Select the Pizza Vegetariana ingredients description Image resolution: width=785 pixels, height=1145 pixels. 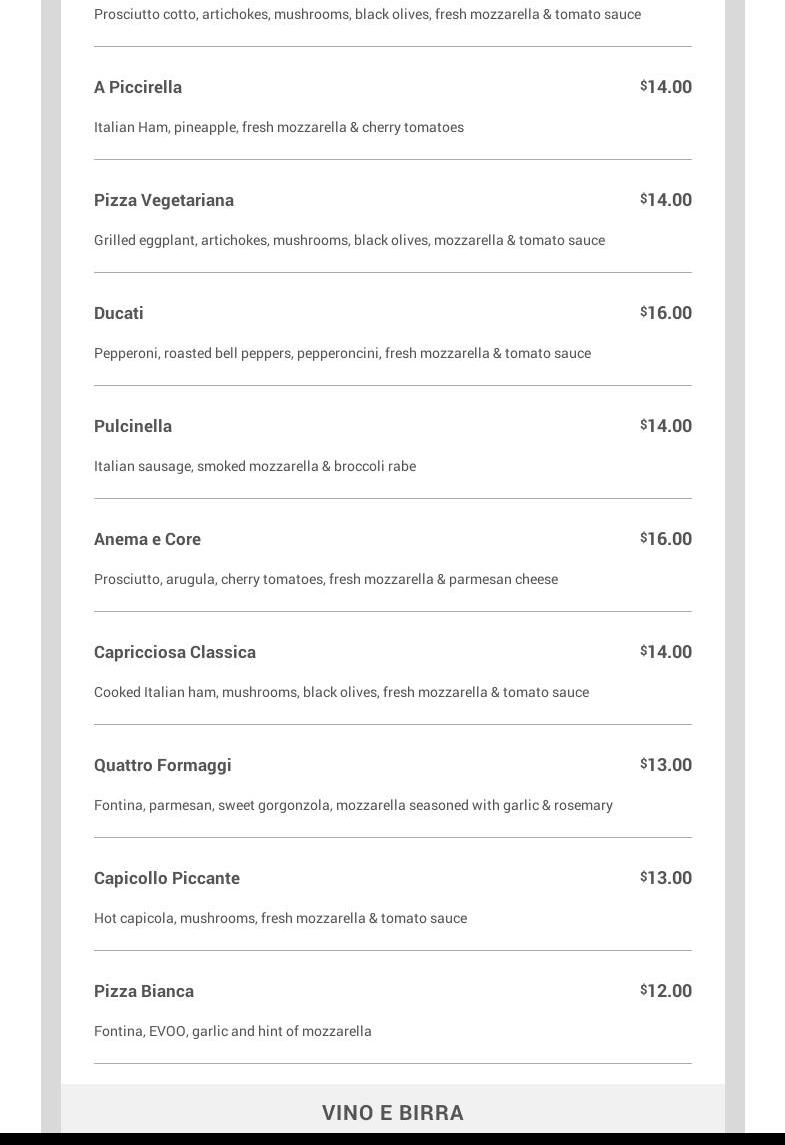349,240
